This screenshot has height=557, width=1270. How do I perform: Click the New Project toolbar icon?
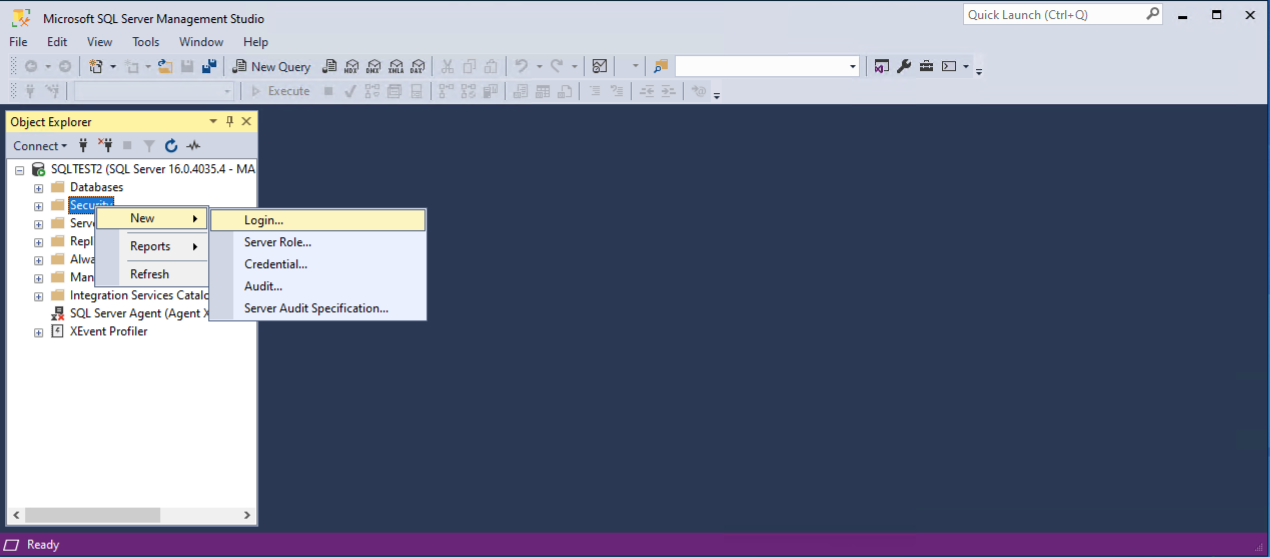click(96, 66)
